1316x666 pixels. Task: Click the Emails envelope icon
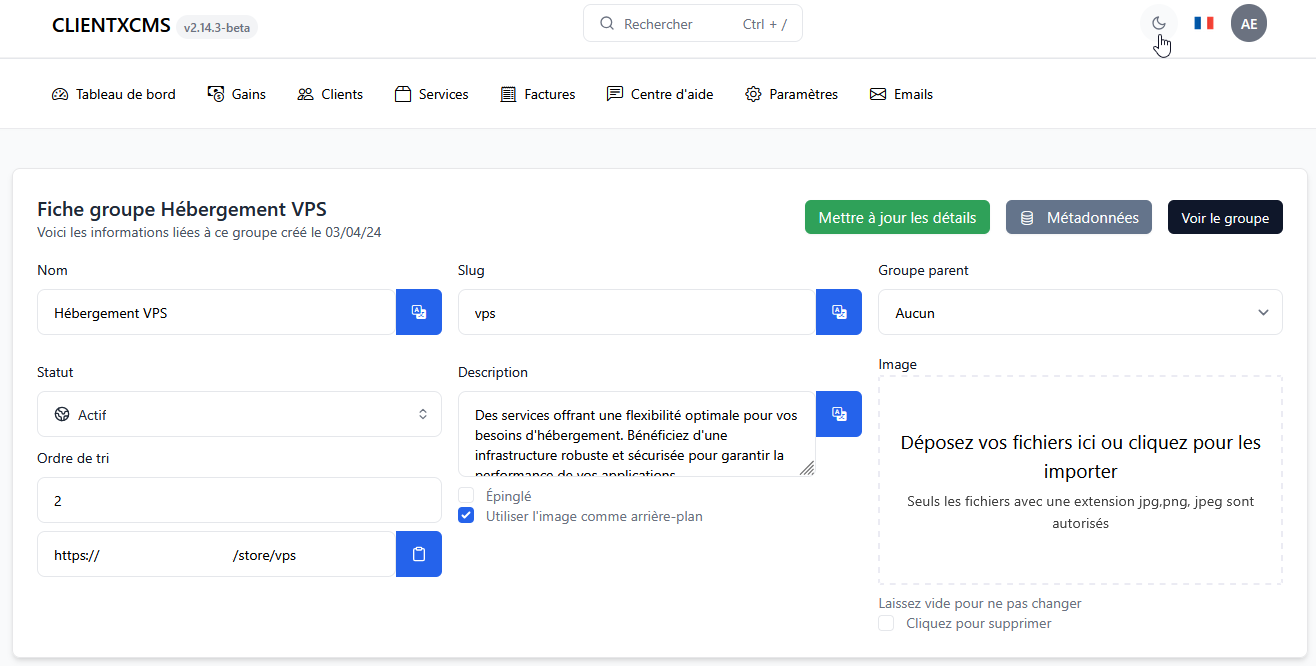click(878, 94)
